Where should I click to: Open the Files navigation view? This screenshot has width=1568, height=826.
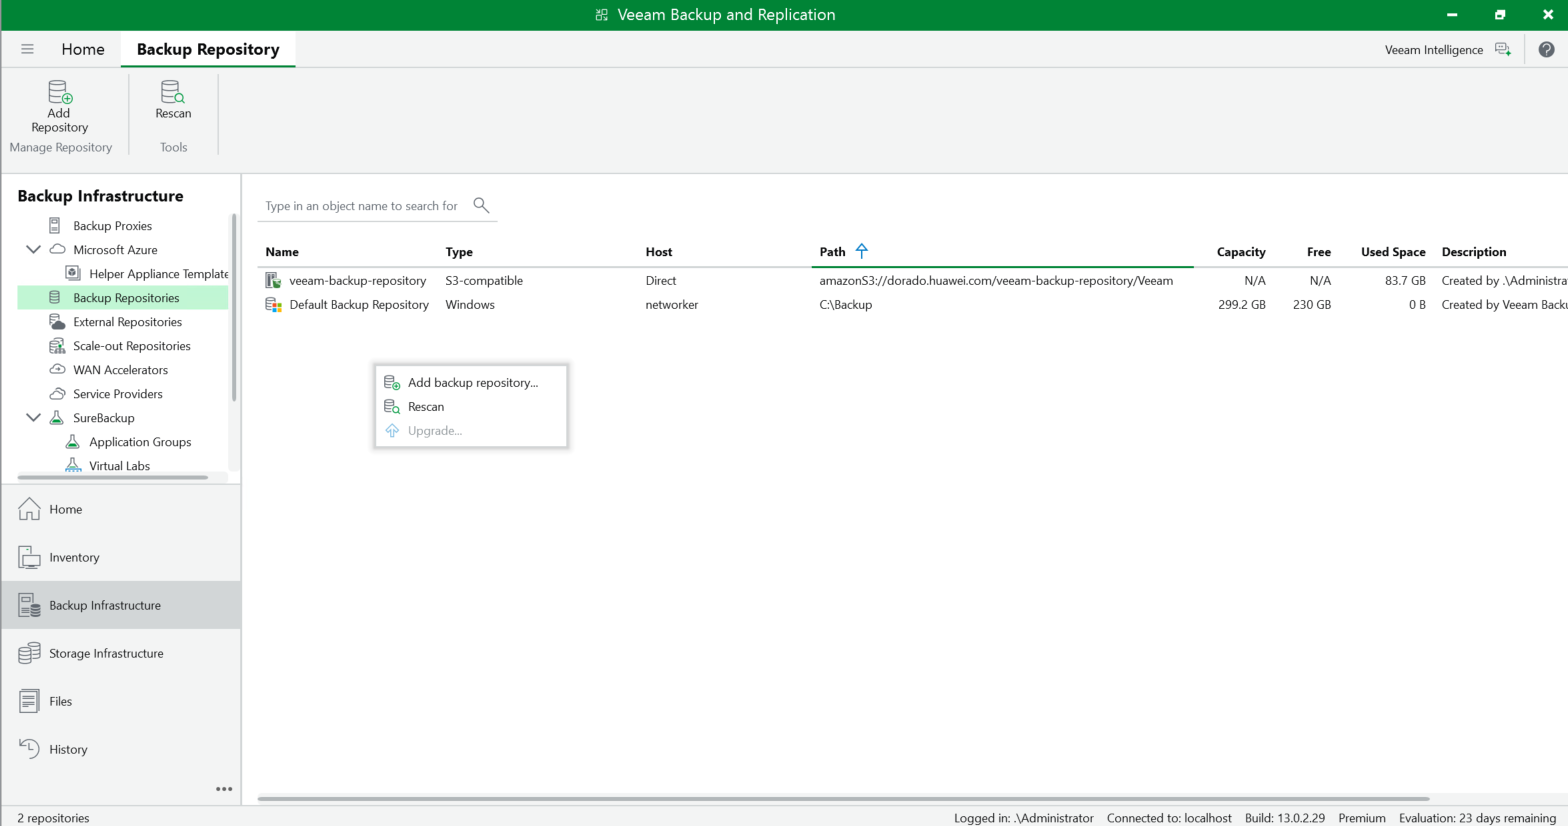point(121,701)
